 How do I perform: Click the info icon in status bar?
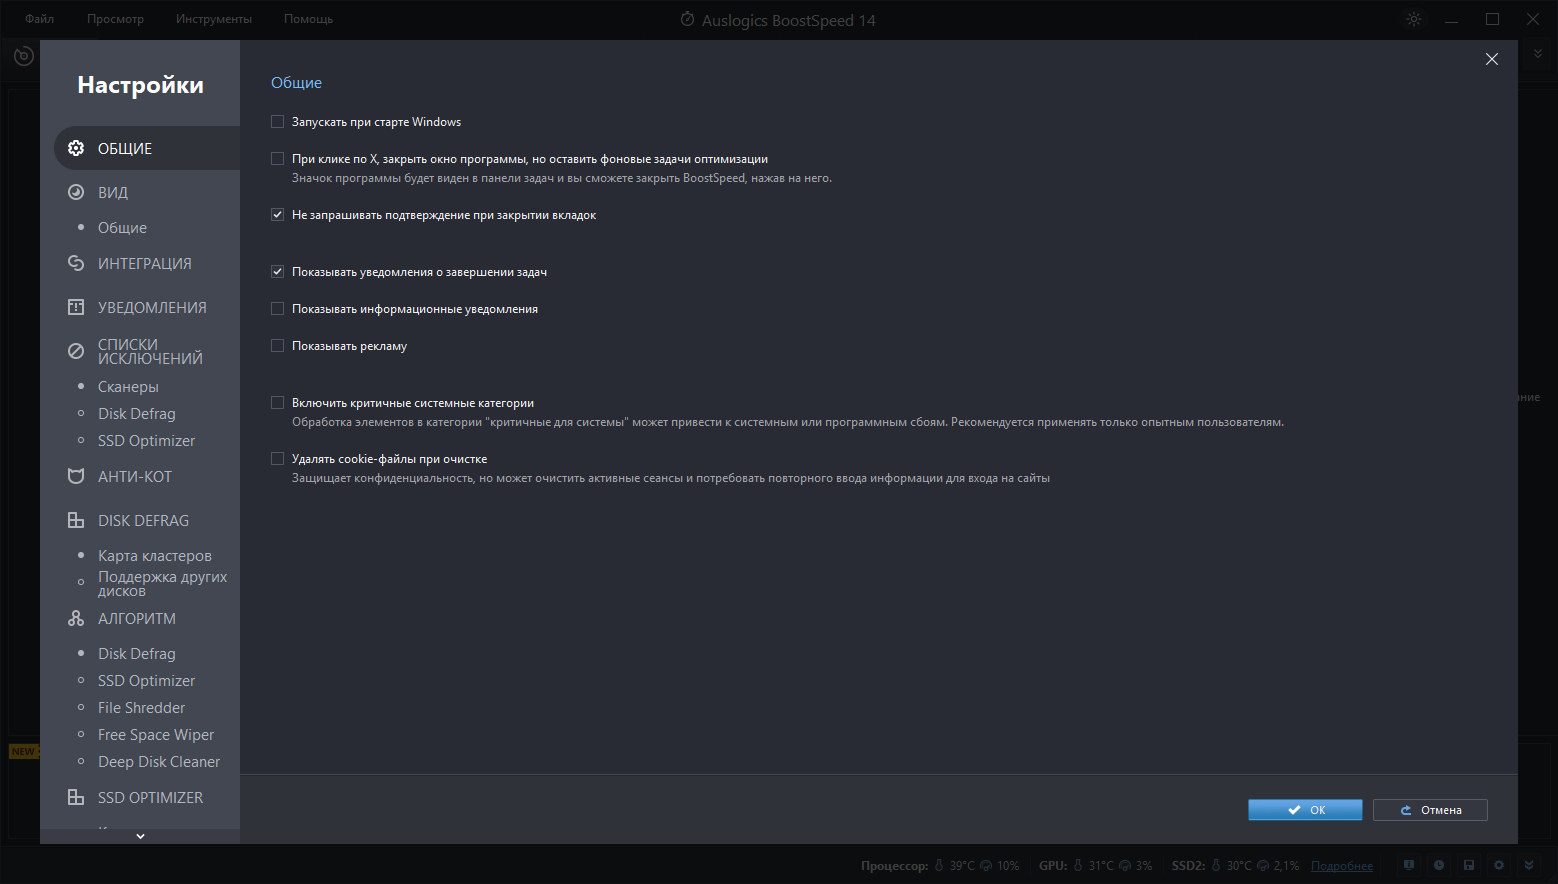click(1408, 865)
